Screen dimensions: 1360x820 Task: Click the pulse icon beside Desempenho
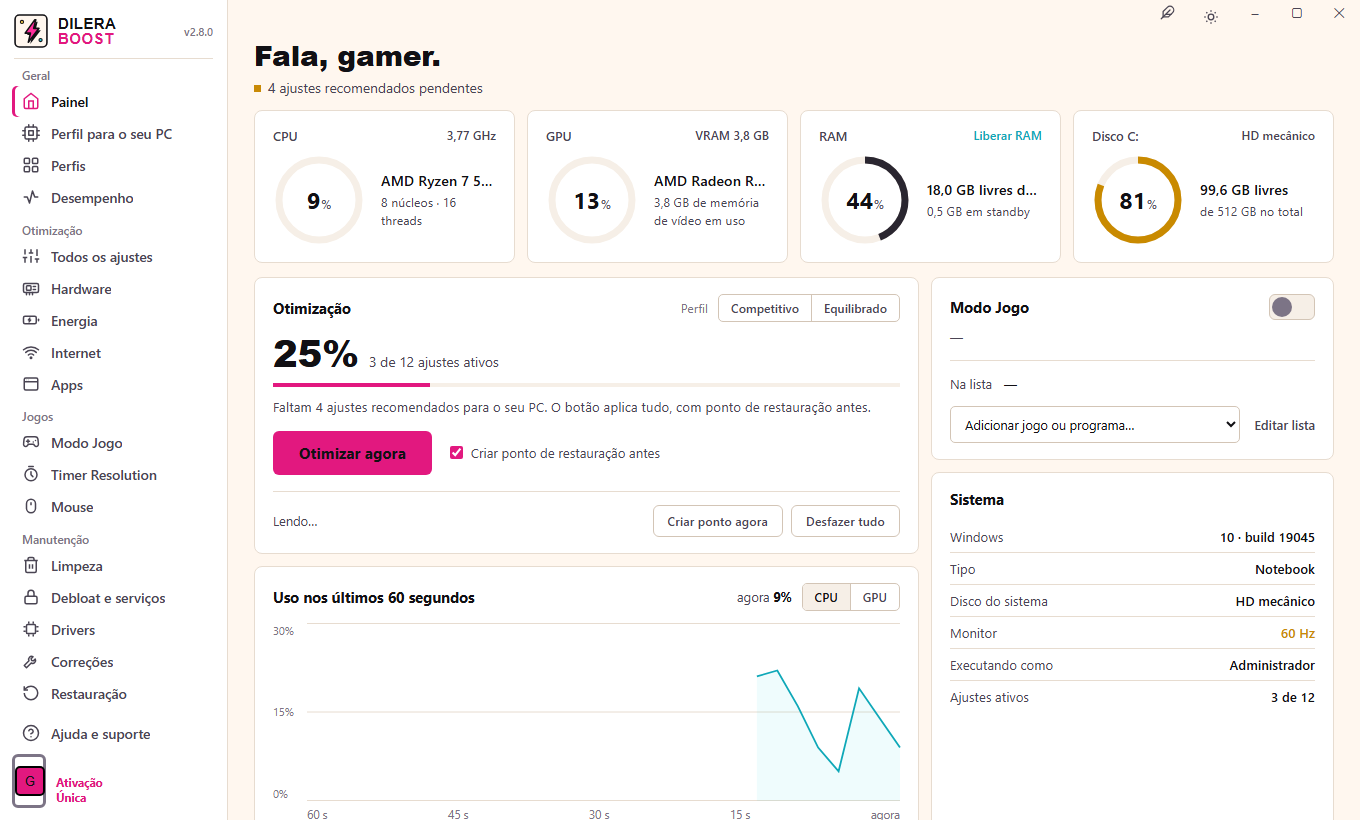31,198
